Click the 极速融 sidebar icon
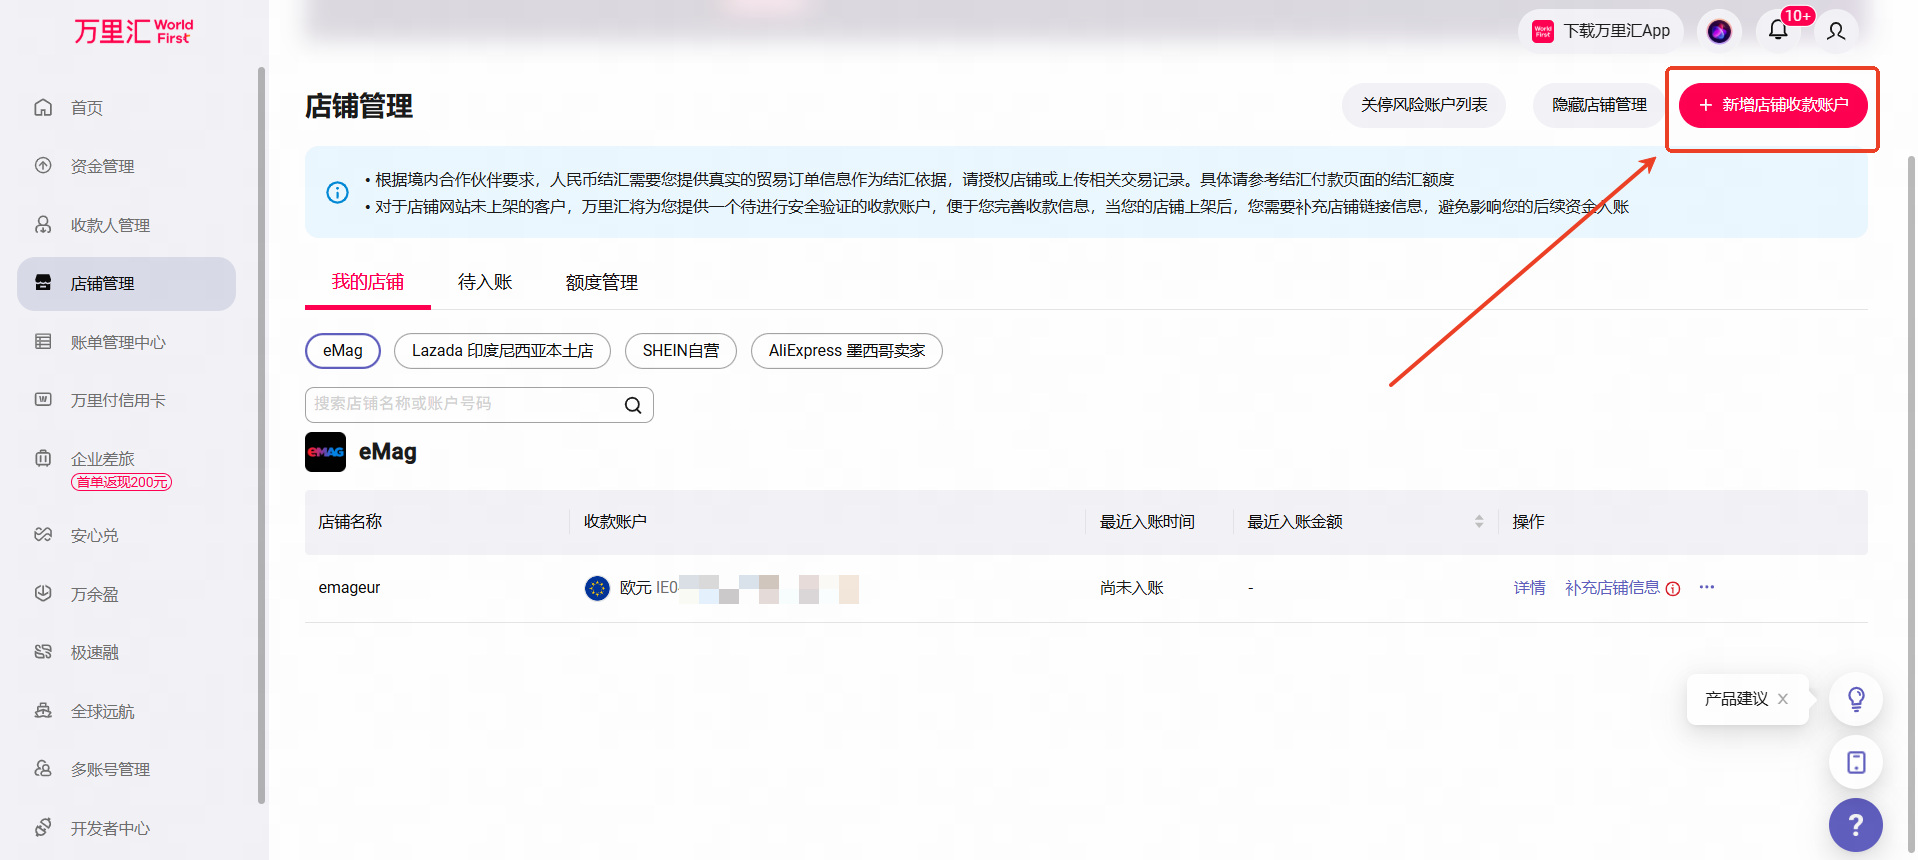This screenshot has width=1918, height=860. click(x=43, y=652)
